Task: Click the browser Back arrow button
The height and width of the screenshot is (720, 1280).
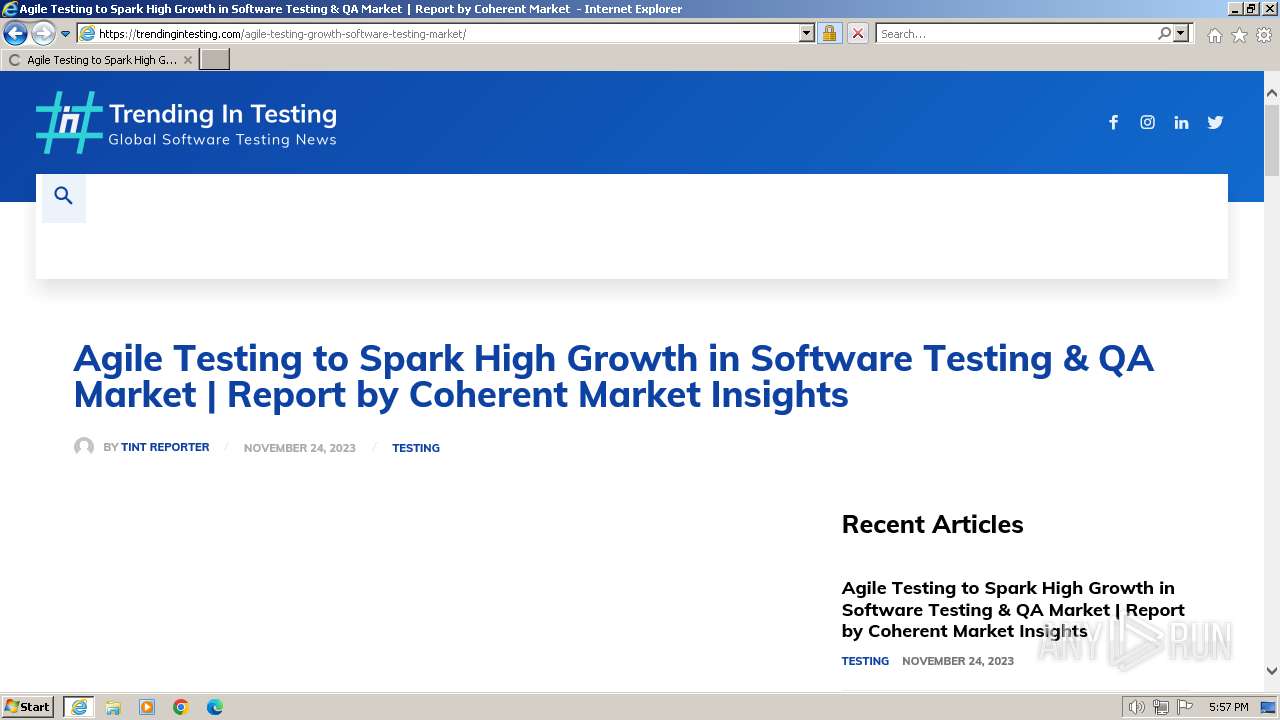Action: [15, 33]
